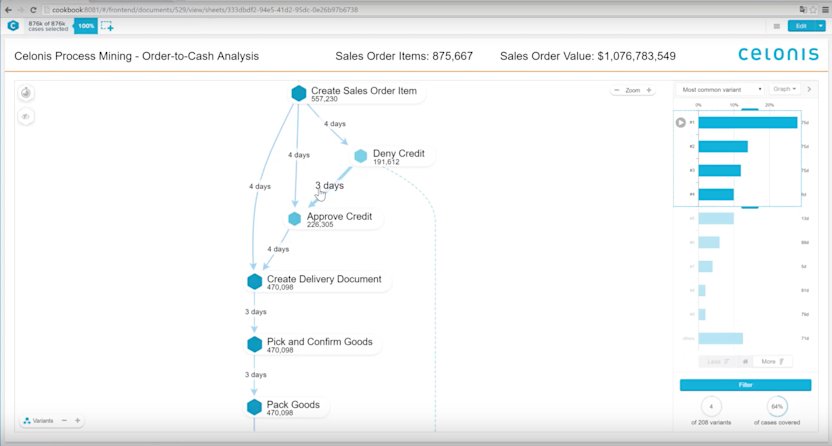The height and width of the screenshot is (446, 832).
Task: Click the '3 days' Deny-to-Approve edge label
Action: (x=330, y=186)
